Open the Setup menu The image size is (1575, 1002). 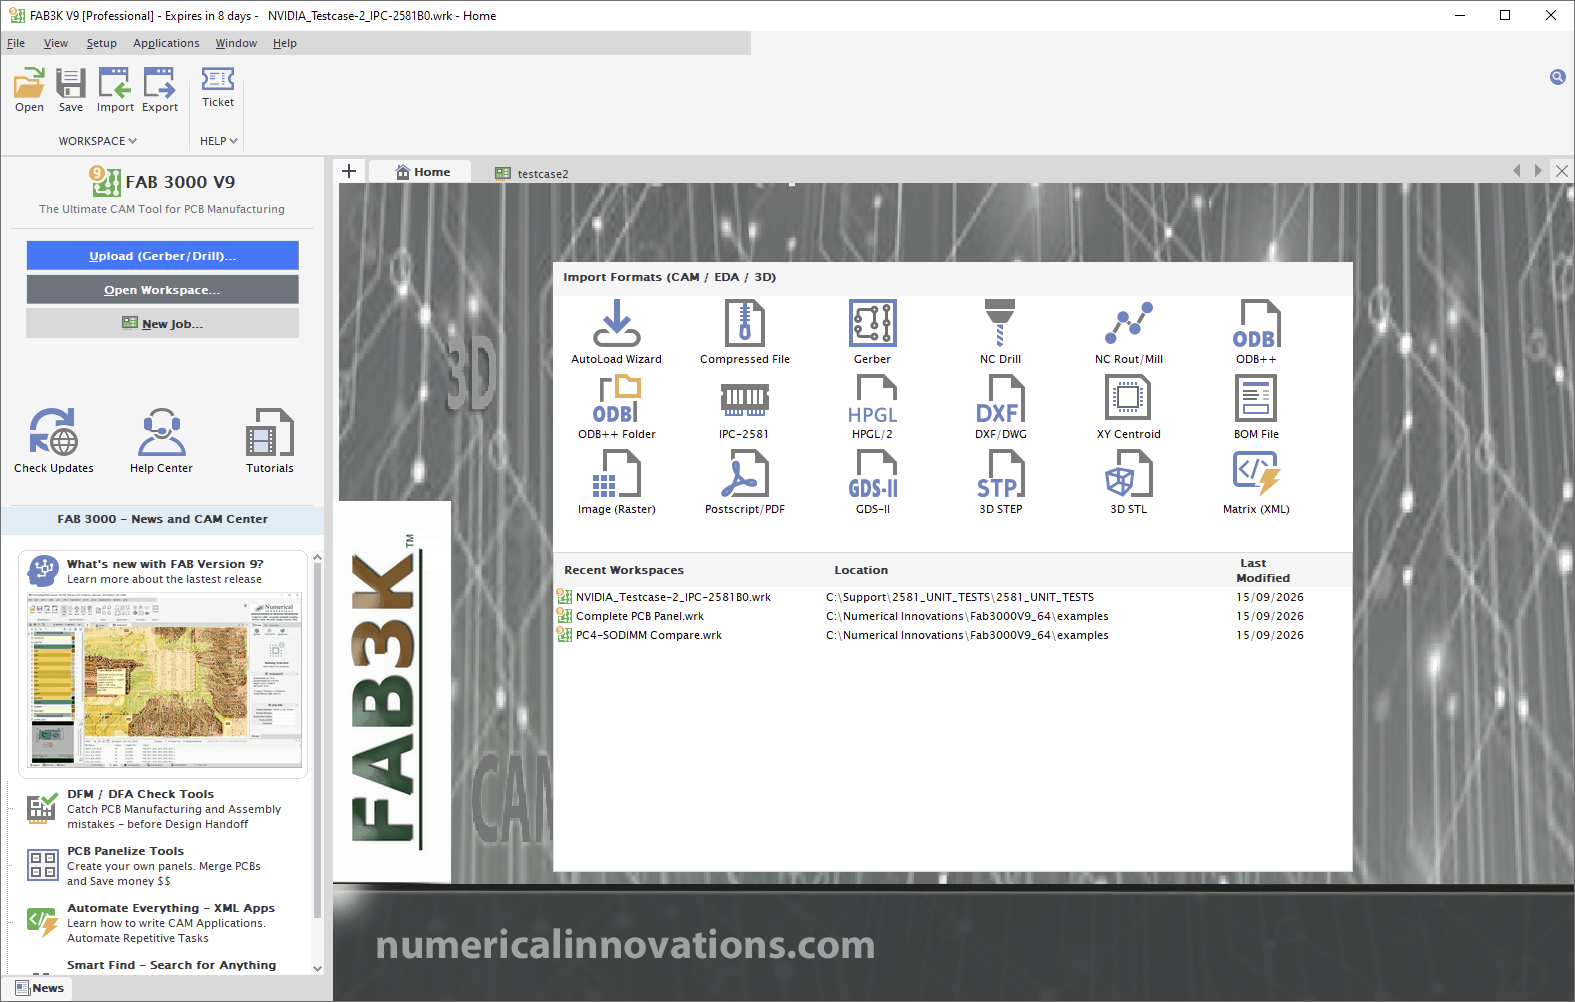click(x=101, y=43)
